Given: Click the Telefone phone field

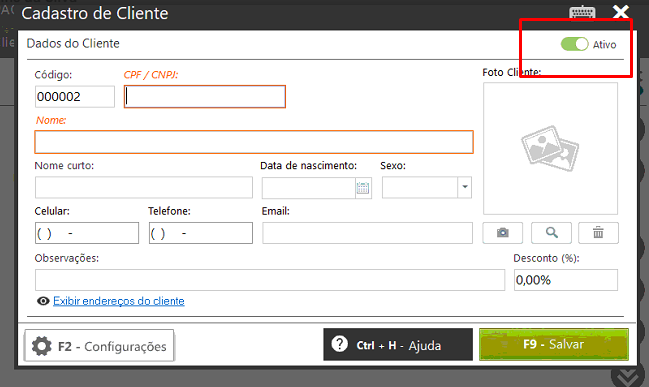Looking at the screenshot, I should (201, 233).
